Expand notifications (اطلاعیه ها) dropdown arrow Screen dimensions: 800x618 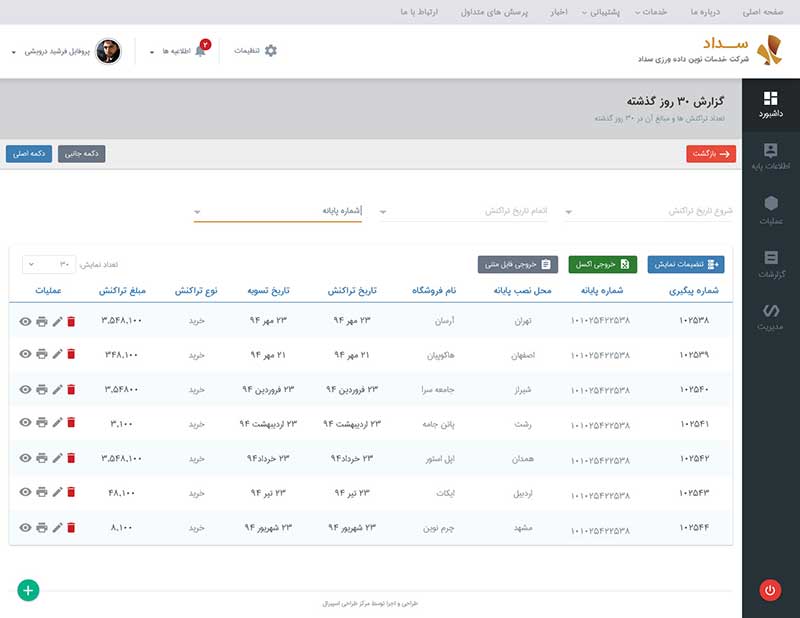[152, 52]
